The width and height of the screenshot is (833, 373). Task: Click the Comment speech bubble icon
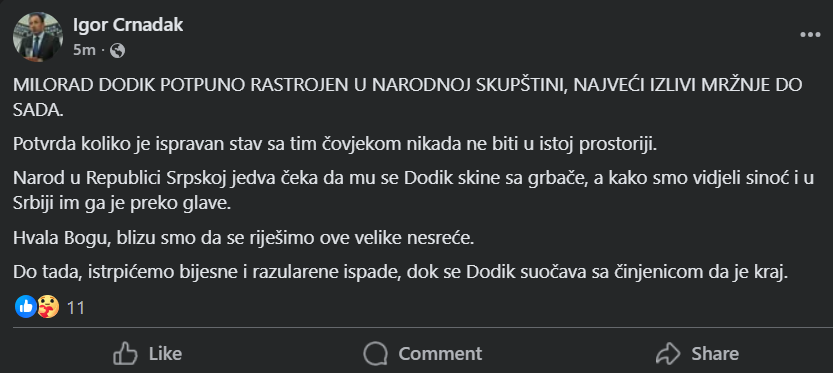376,353
